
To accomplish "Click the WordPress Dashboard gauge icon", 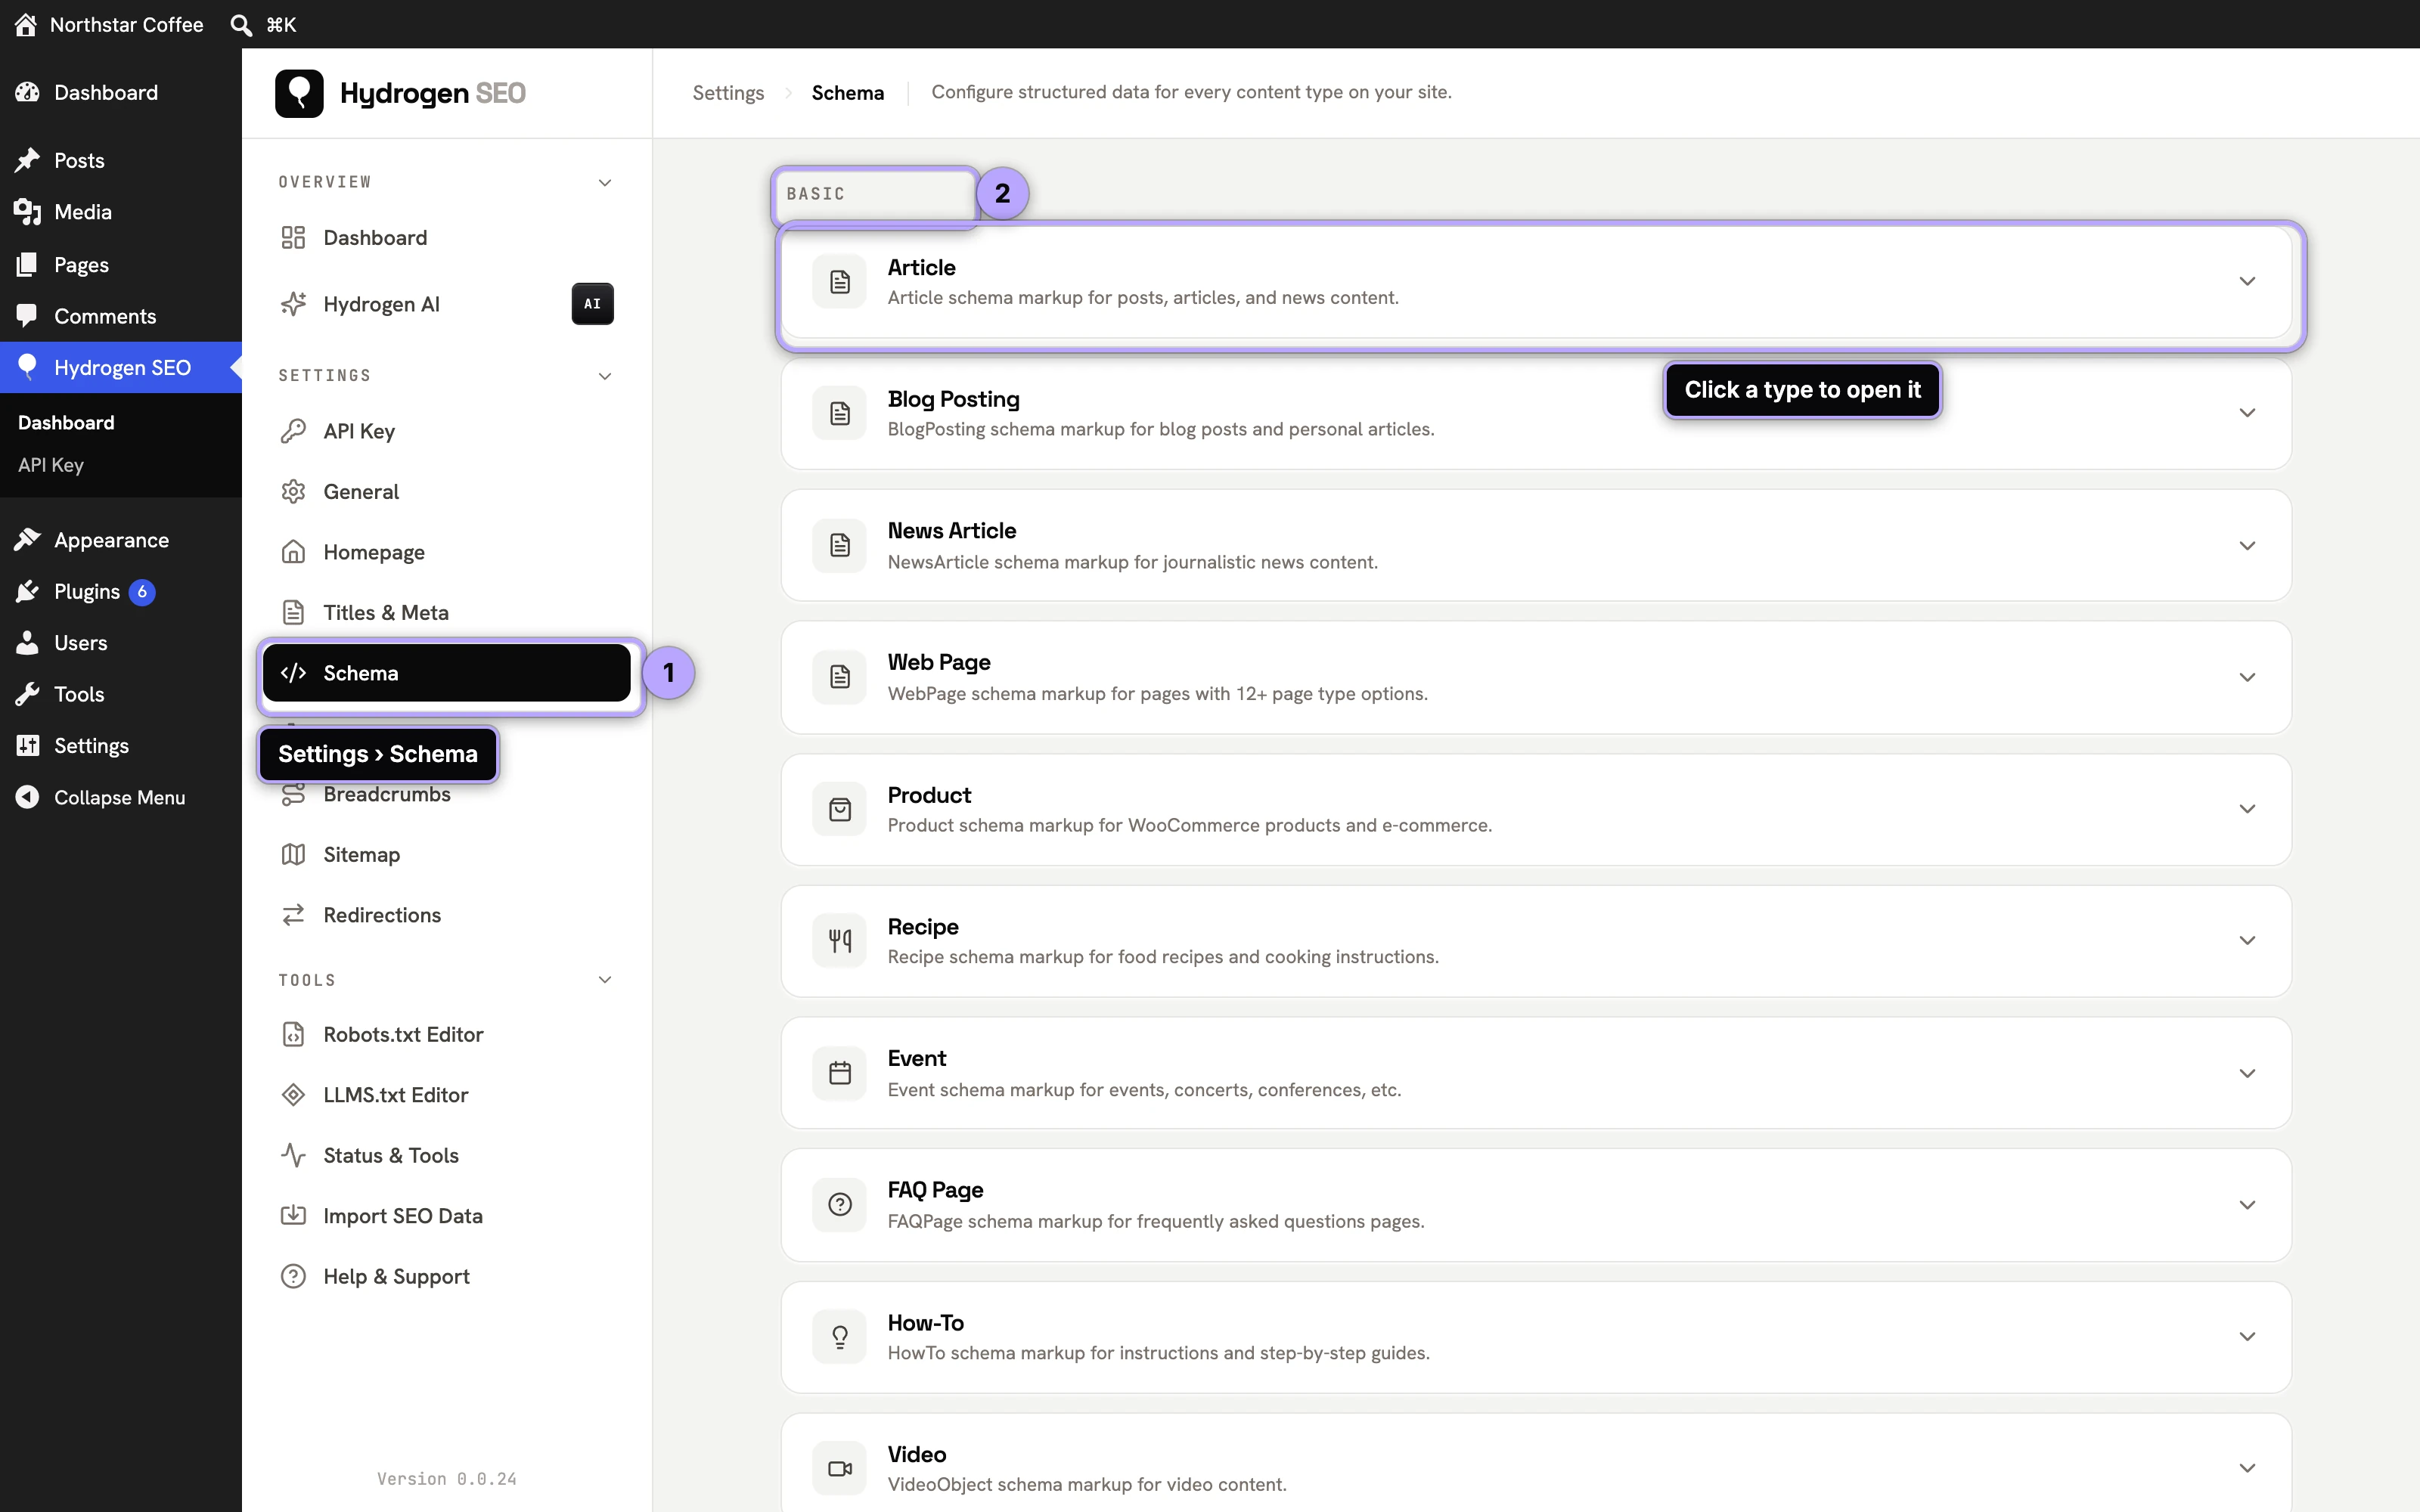I will [x=27, y=92].
